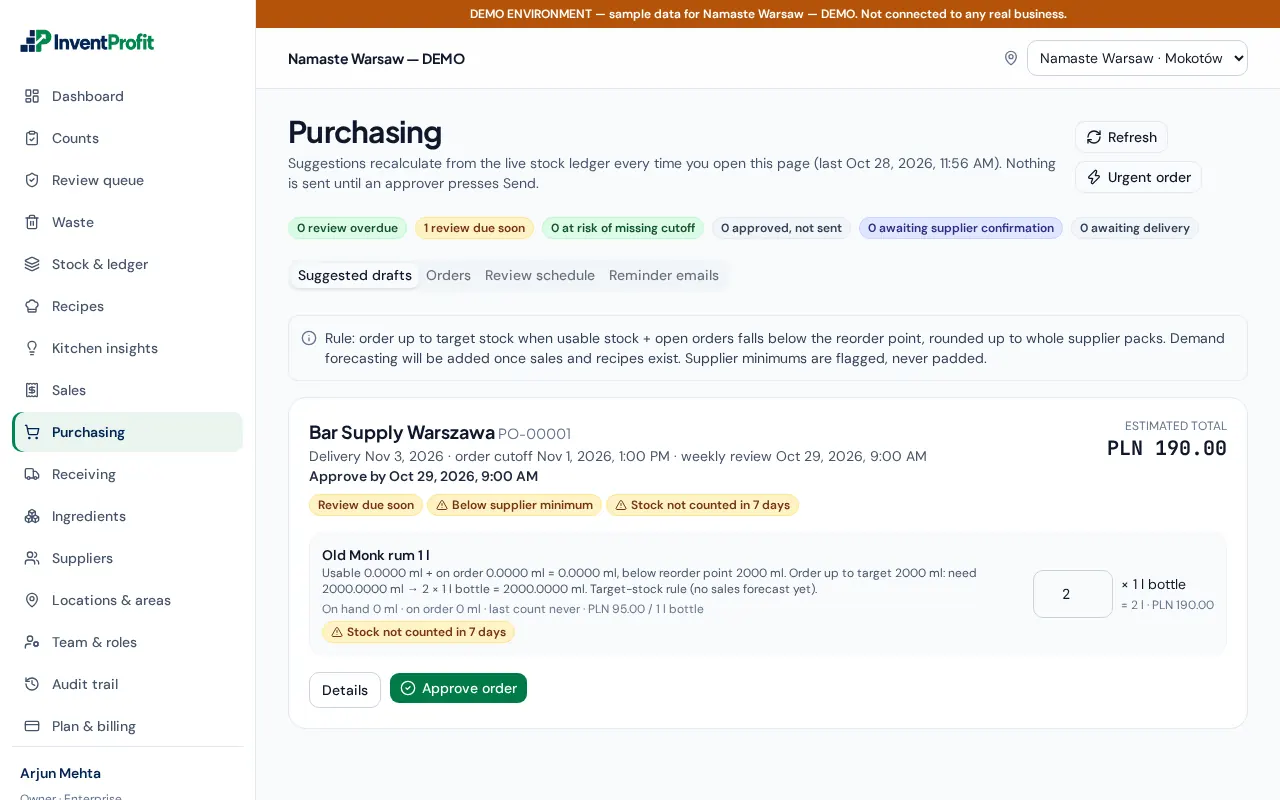The width and height of the screenshot is (1280, 800).
Task: Click the Below supplier minimum warning tag
Action: tap(514, 505)
